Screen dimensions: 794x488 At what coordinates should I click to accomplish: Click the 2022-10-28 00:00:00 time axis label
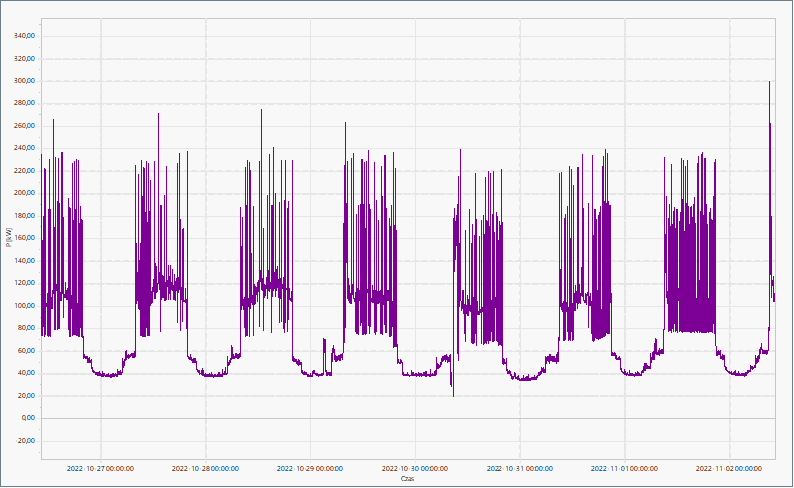[x=205, y=468]
